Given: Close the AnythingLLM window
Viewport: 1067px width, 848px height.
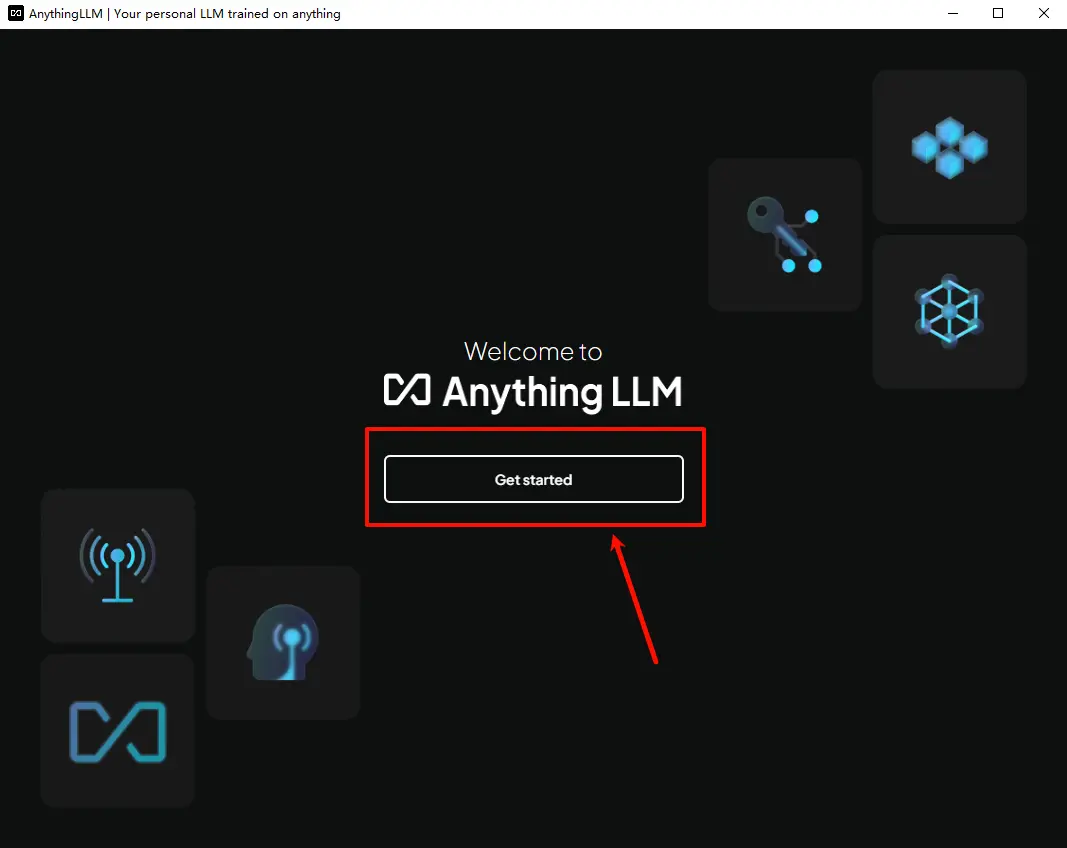Looking at the screenshot, I should [x=1043, y=14].
